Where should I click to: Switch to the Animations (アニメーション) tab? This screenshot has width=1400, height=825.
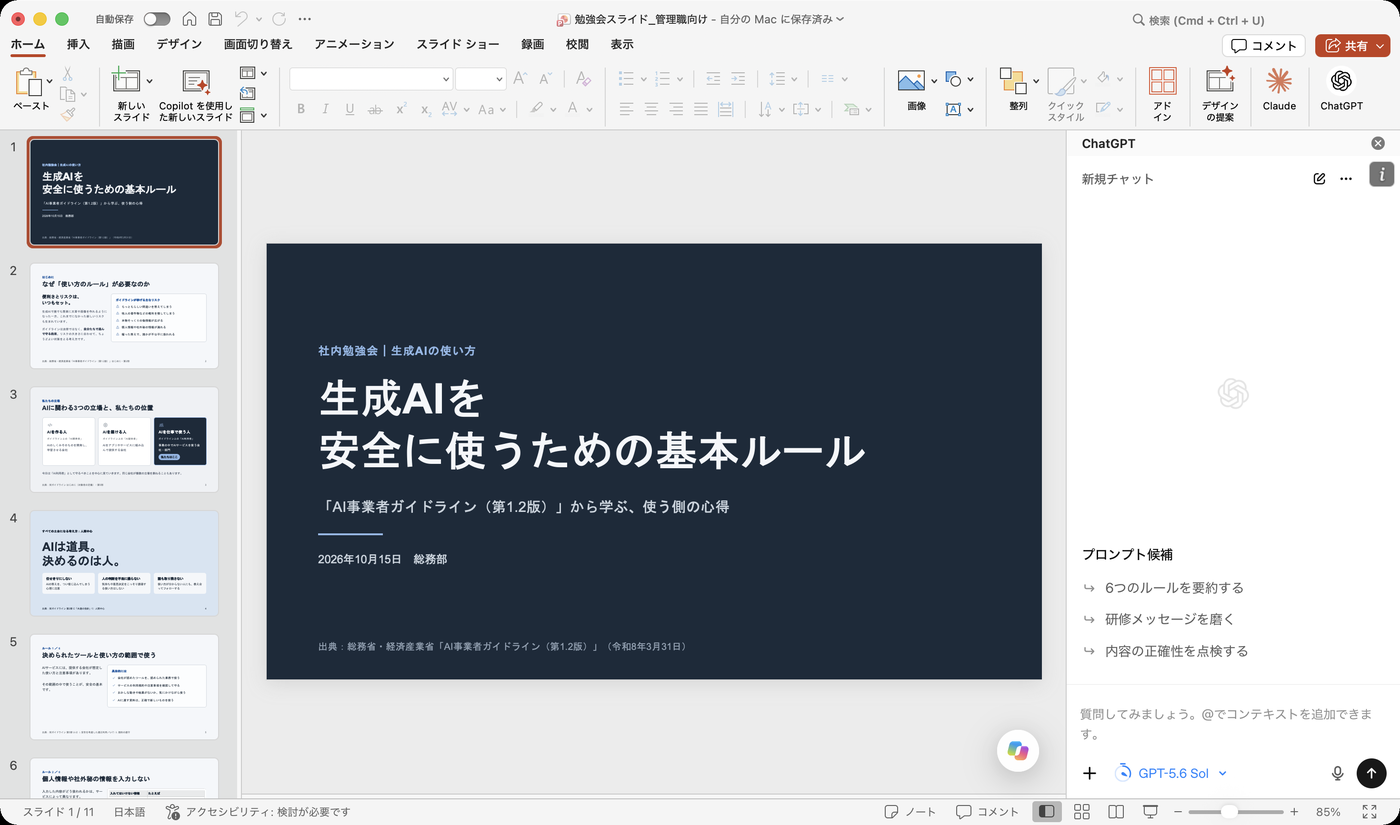tap(354, 44)
